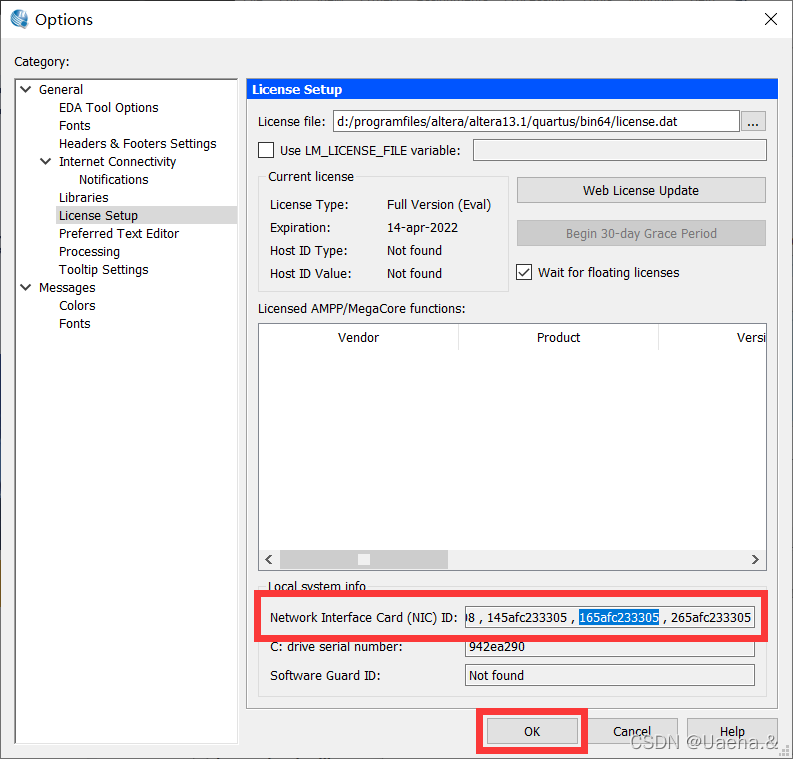Click Cancel button
Image resolution: width=793 pixels, height=759 pixels.
pos(632,731)
